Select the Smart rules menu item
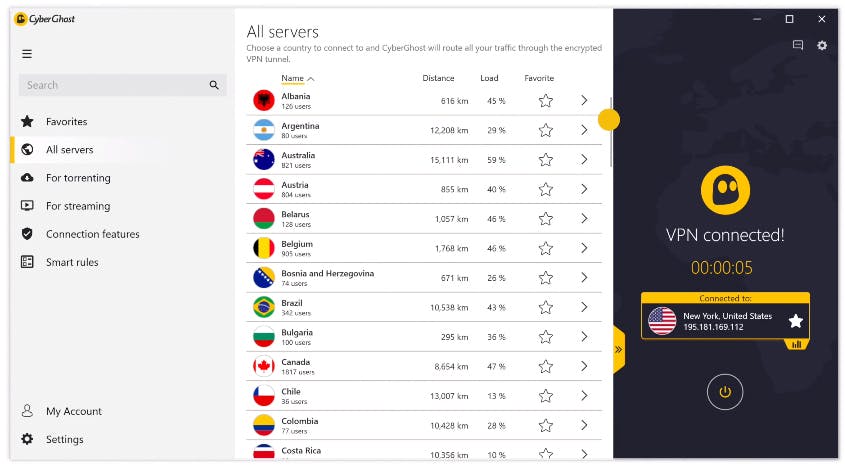Image resolution: width=845 pixels, height=467 pixels. coord(72,262)
